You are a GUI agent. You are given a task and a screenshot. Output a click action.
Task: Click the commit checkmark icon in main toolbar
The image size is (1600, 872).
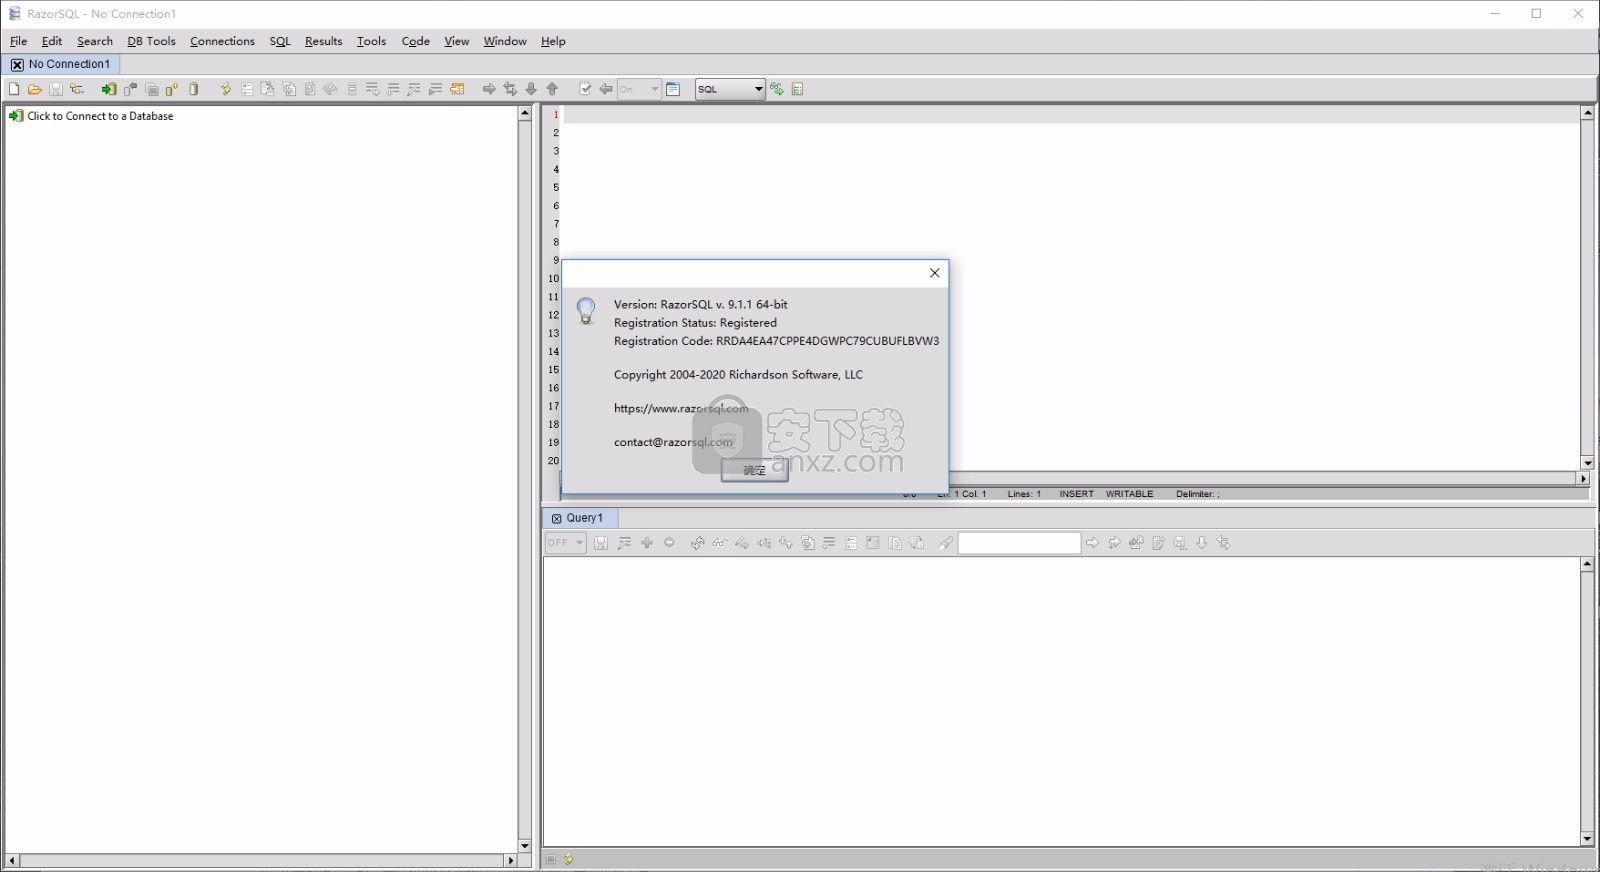click(586, 89)
